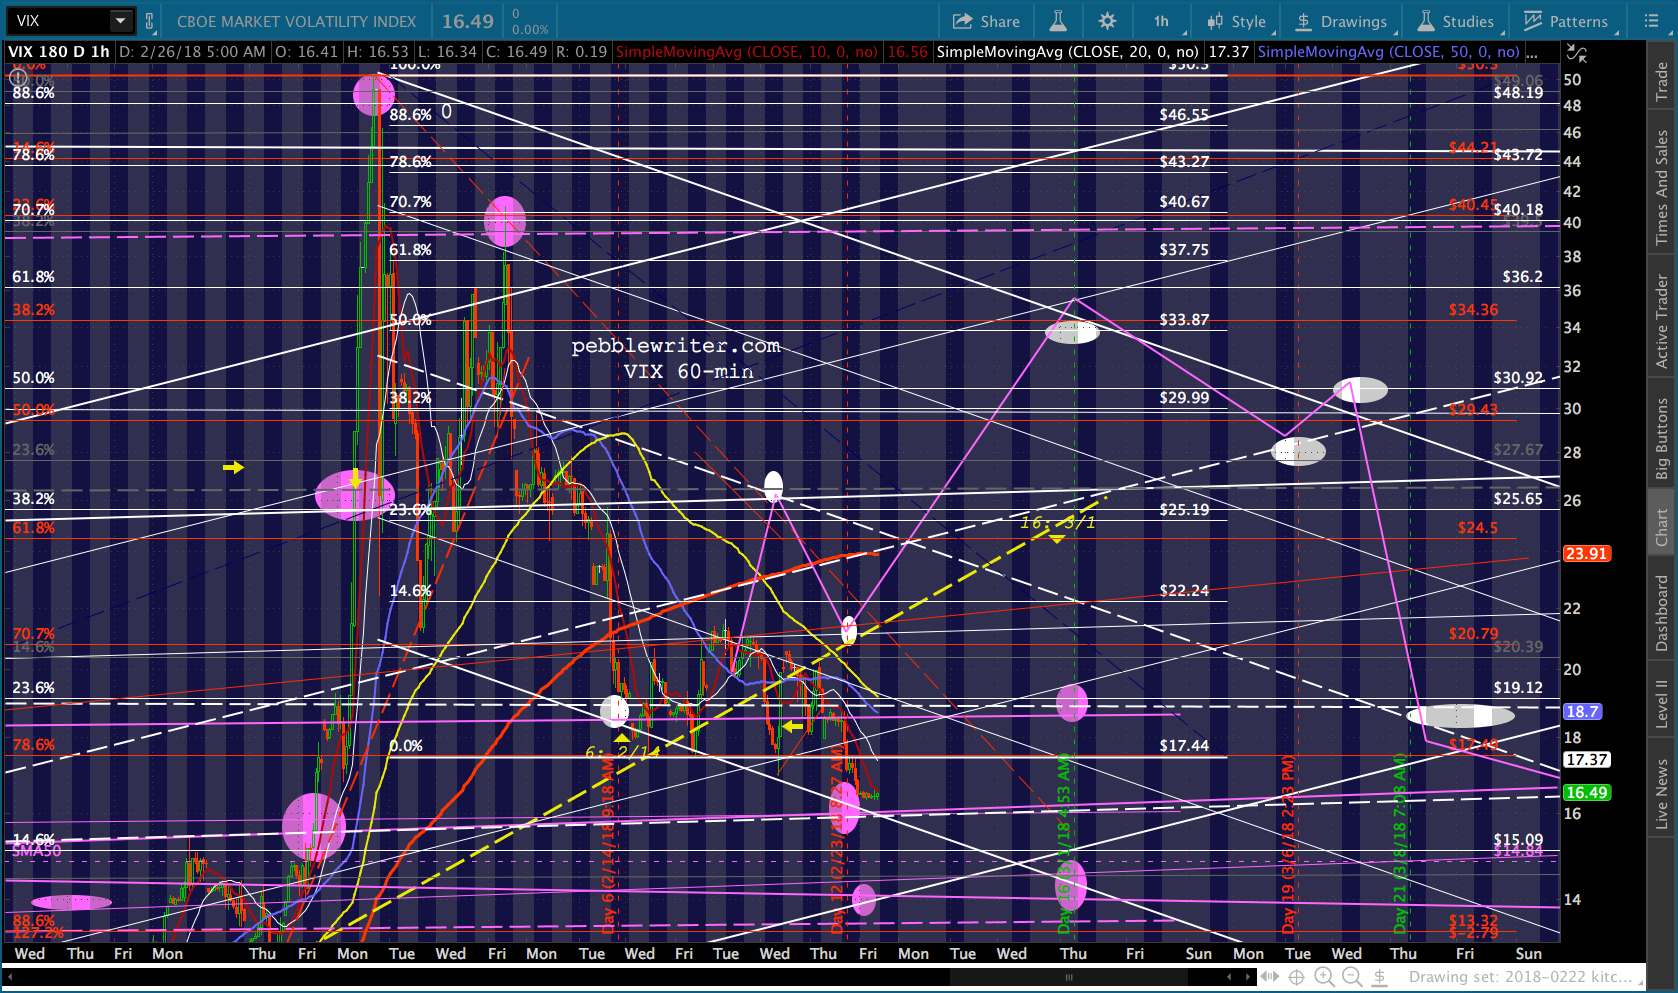The image size is (1678, 993).
Task: Open the Style menu
Action: click(1237, 21)
